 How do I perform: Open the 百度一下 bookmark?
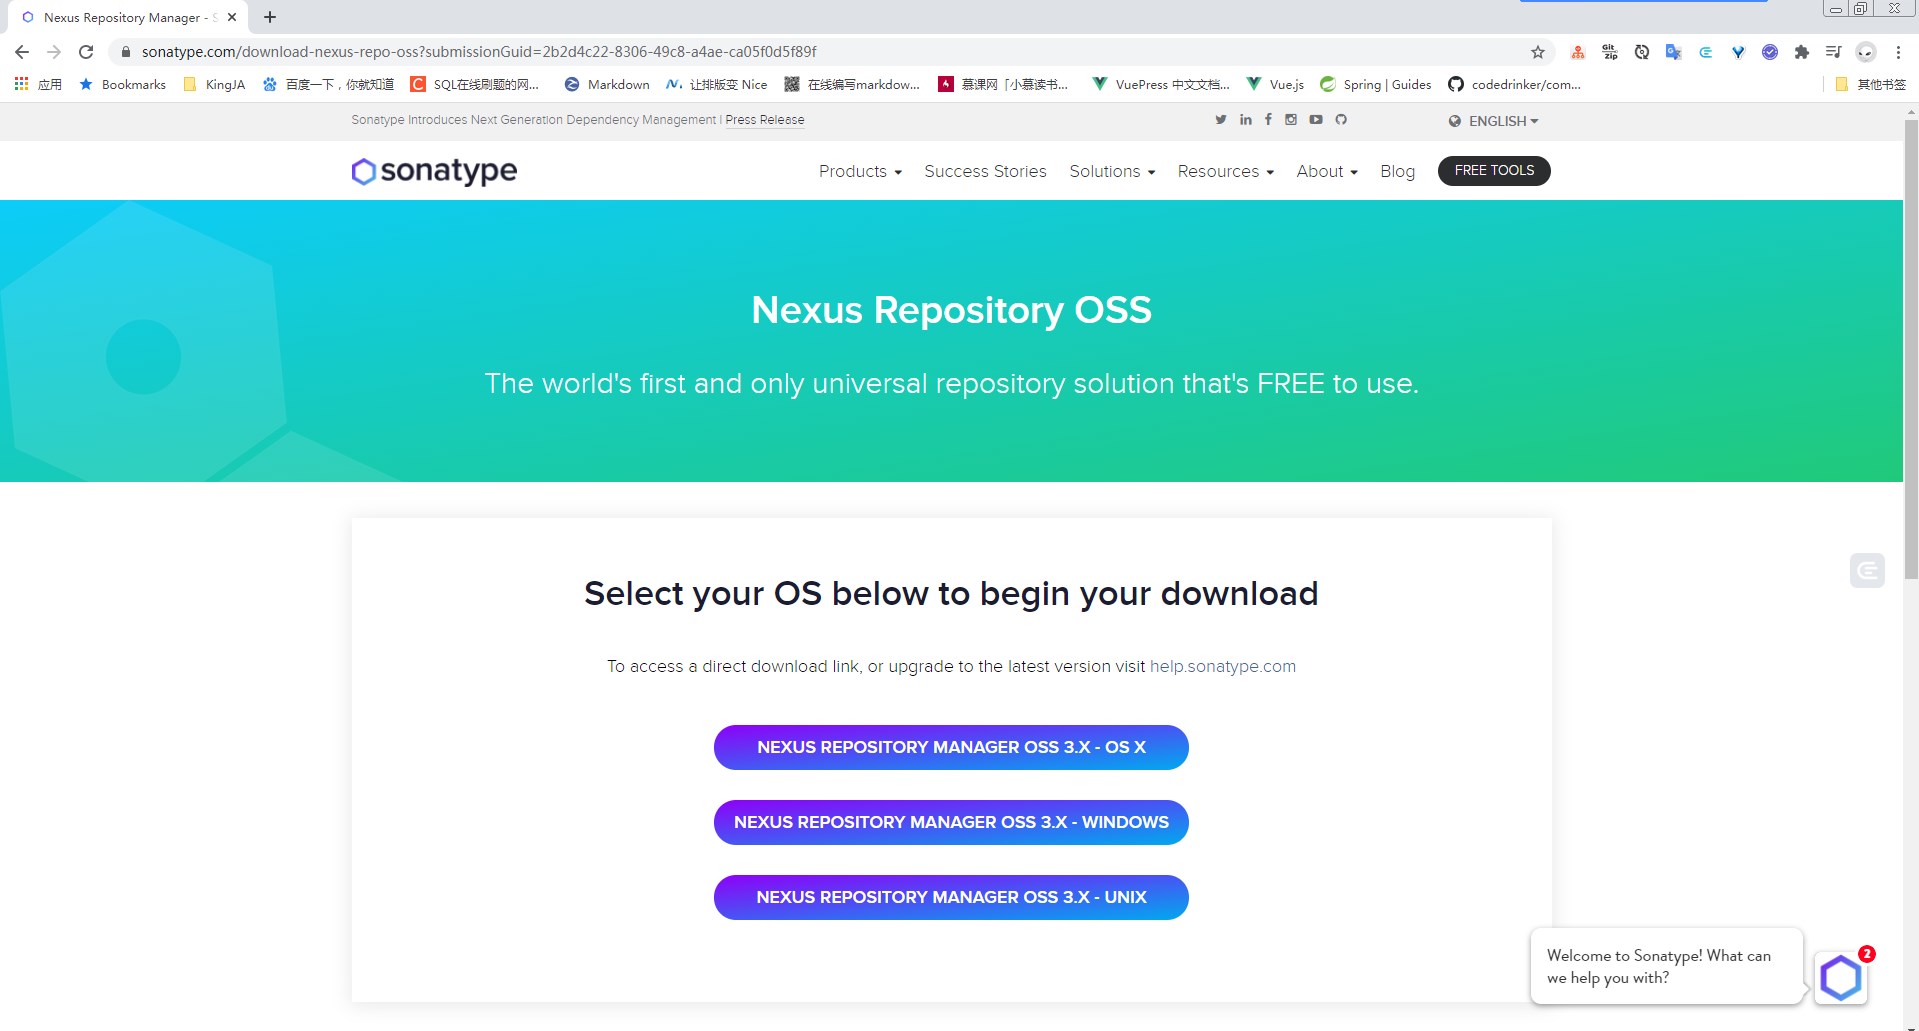[328, 85]
